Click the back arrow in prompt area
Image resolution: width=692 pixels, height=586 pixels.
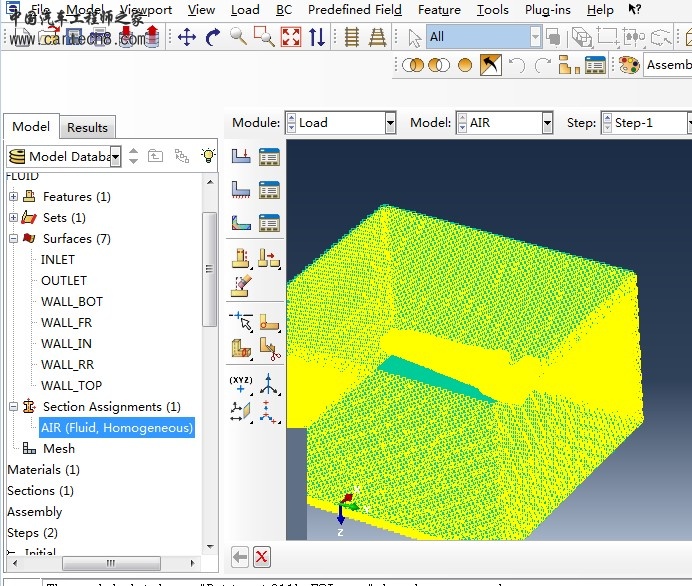point(240,557)
